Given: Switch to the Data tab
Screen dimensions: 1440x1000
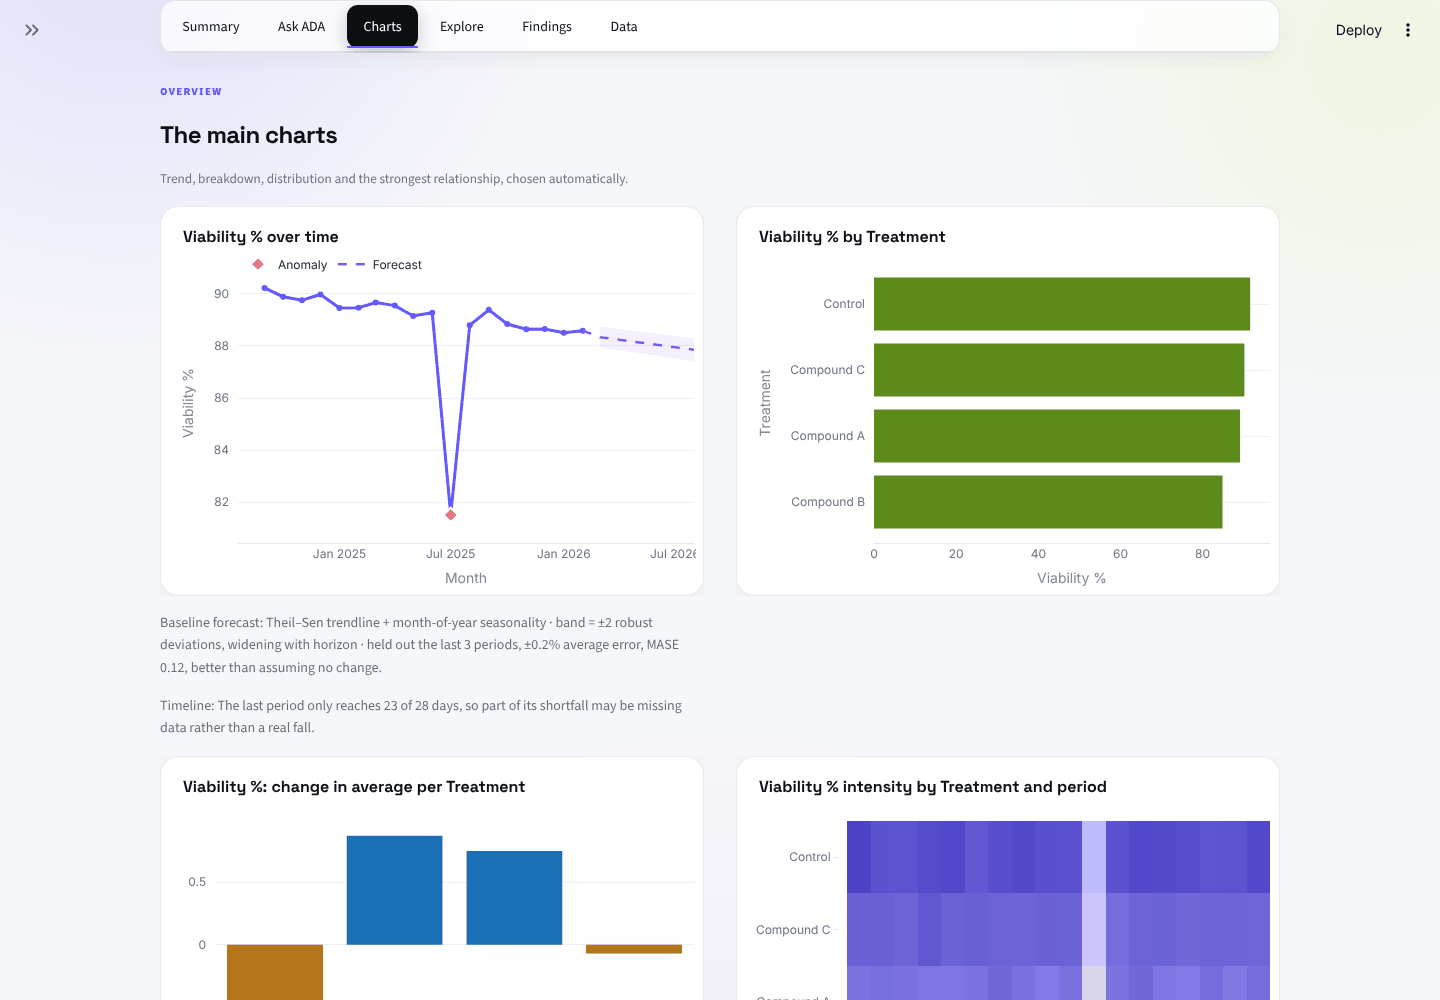Looking at the screenshot, I should tap(624, 27).
